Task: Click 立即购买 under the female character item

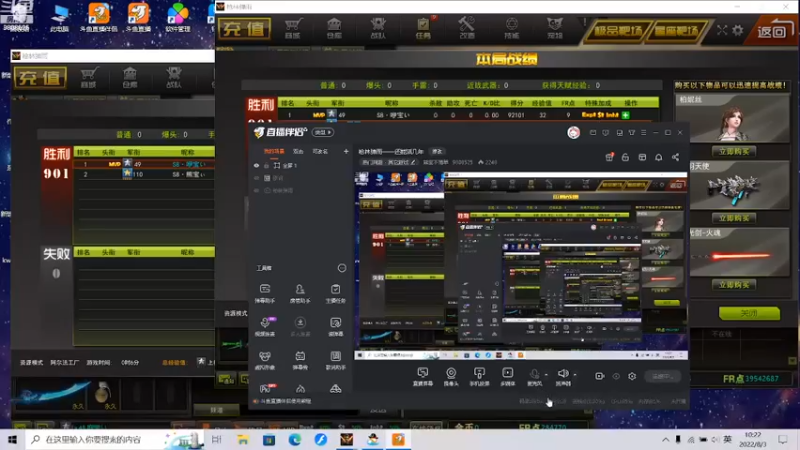Action: [734, 152]
